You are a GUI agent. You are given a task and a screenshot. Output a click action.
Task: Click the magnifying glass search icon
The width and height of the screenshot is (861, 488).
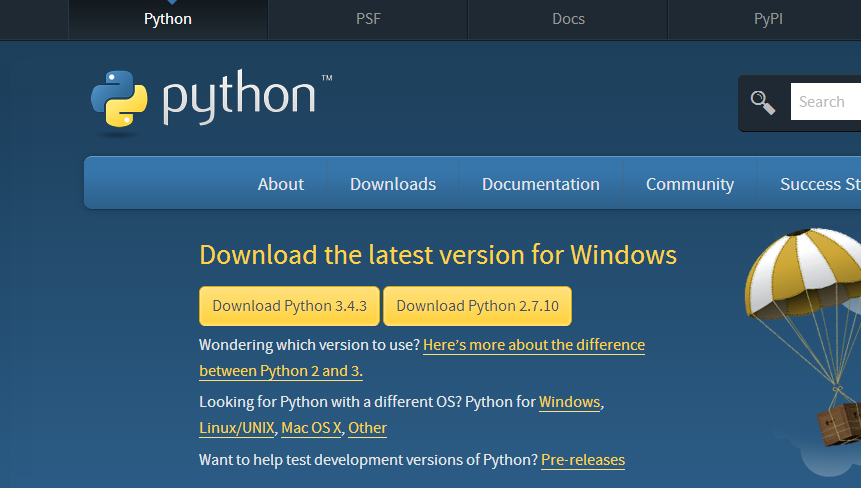click(763, 102)
